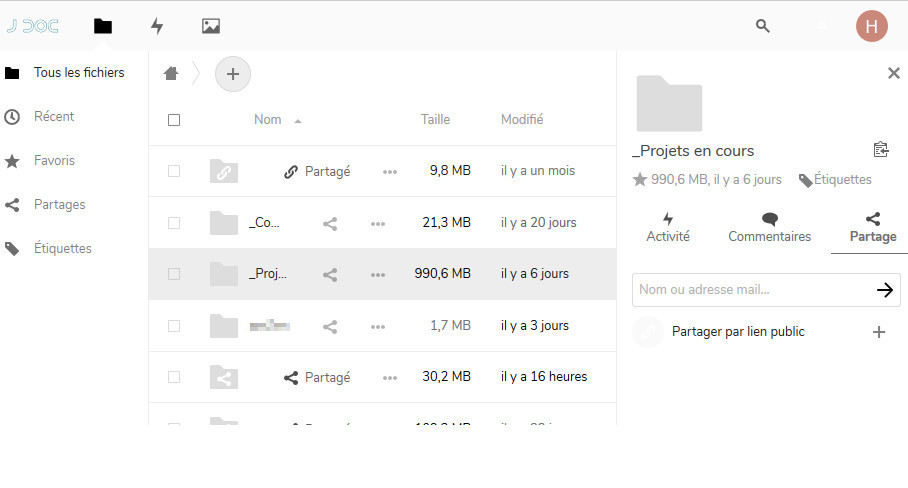This screenshot has height=488, width=908.
Task: Click the share icon on _Proj... row
Action: coord(330,275)
